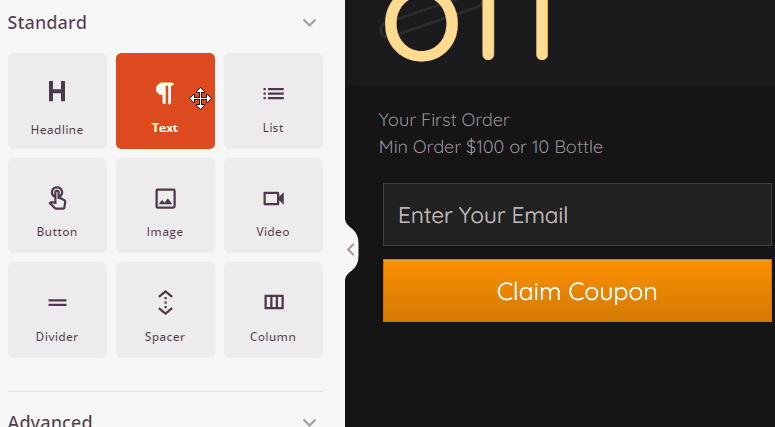775x427 pixels.
Task: Choose the List block icon
Action: click(x=273, y=93)
